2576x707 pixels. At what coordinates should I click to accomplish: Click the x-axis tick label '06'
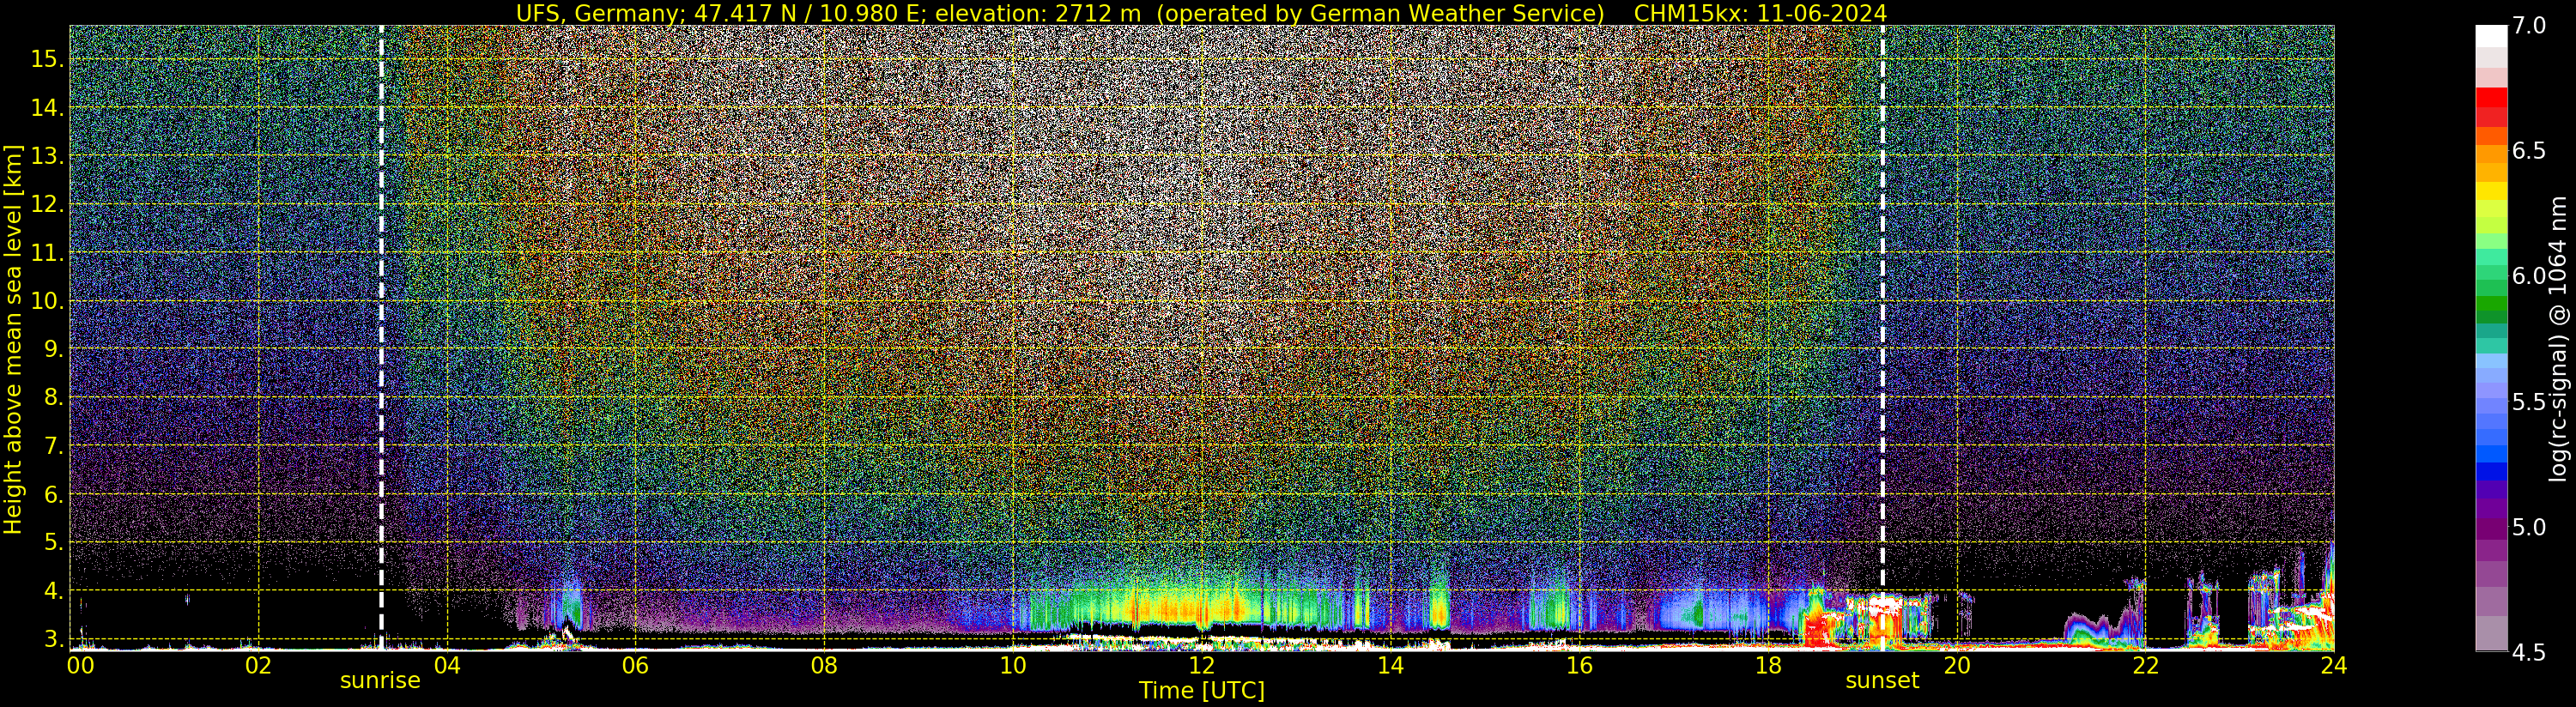[636, 665]
